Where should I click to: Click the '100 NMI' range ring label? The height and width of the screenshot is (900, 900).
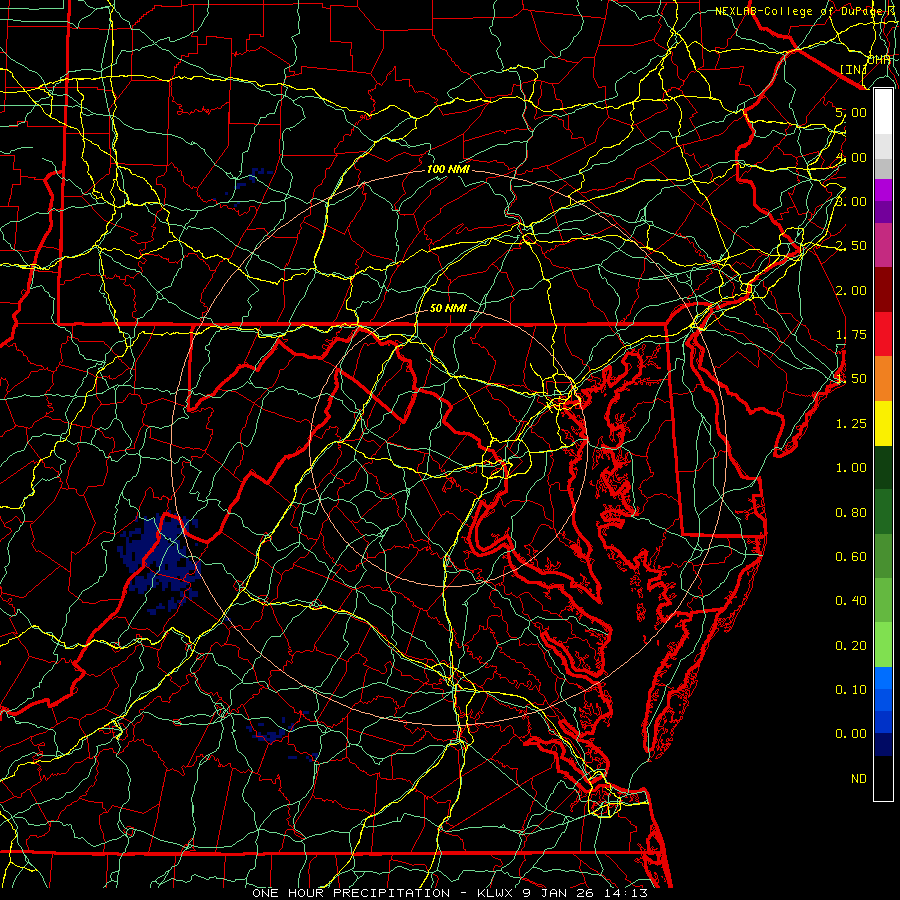click(x=448, y=169)
